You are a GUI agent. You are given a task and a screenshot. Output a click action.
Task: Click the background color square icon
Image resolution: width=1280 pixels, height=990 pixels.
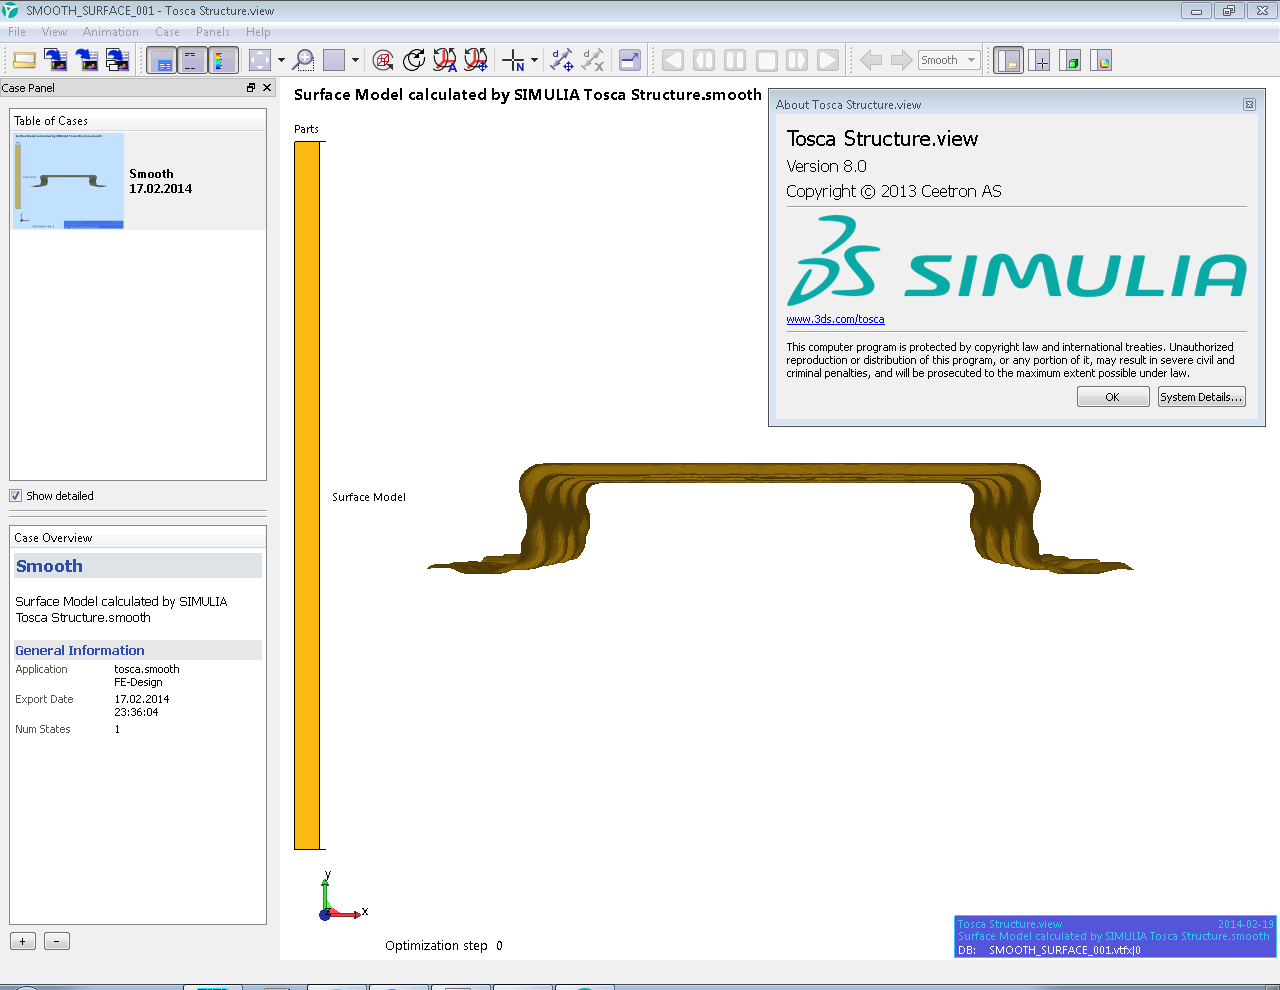tap(334, 60)
